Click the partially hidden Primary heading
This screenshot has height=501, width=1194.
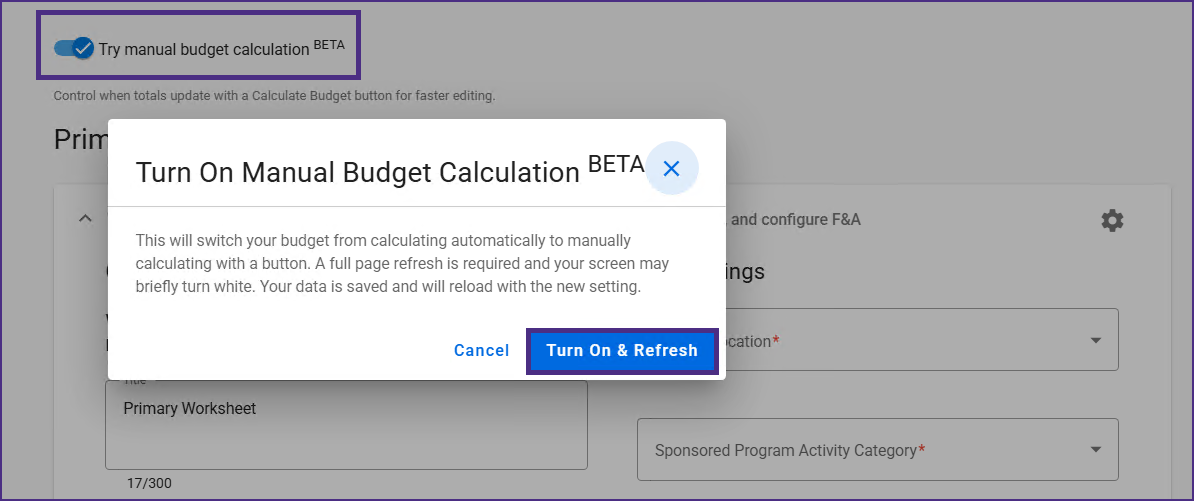pos(80,140)
